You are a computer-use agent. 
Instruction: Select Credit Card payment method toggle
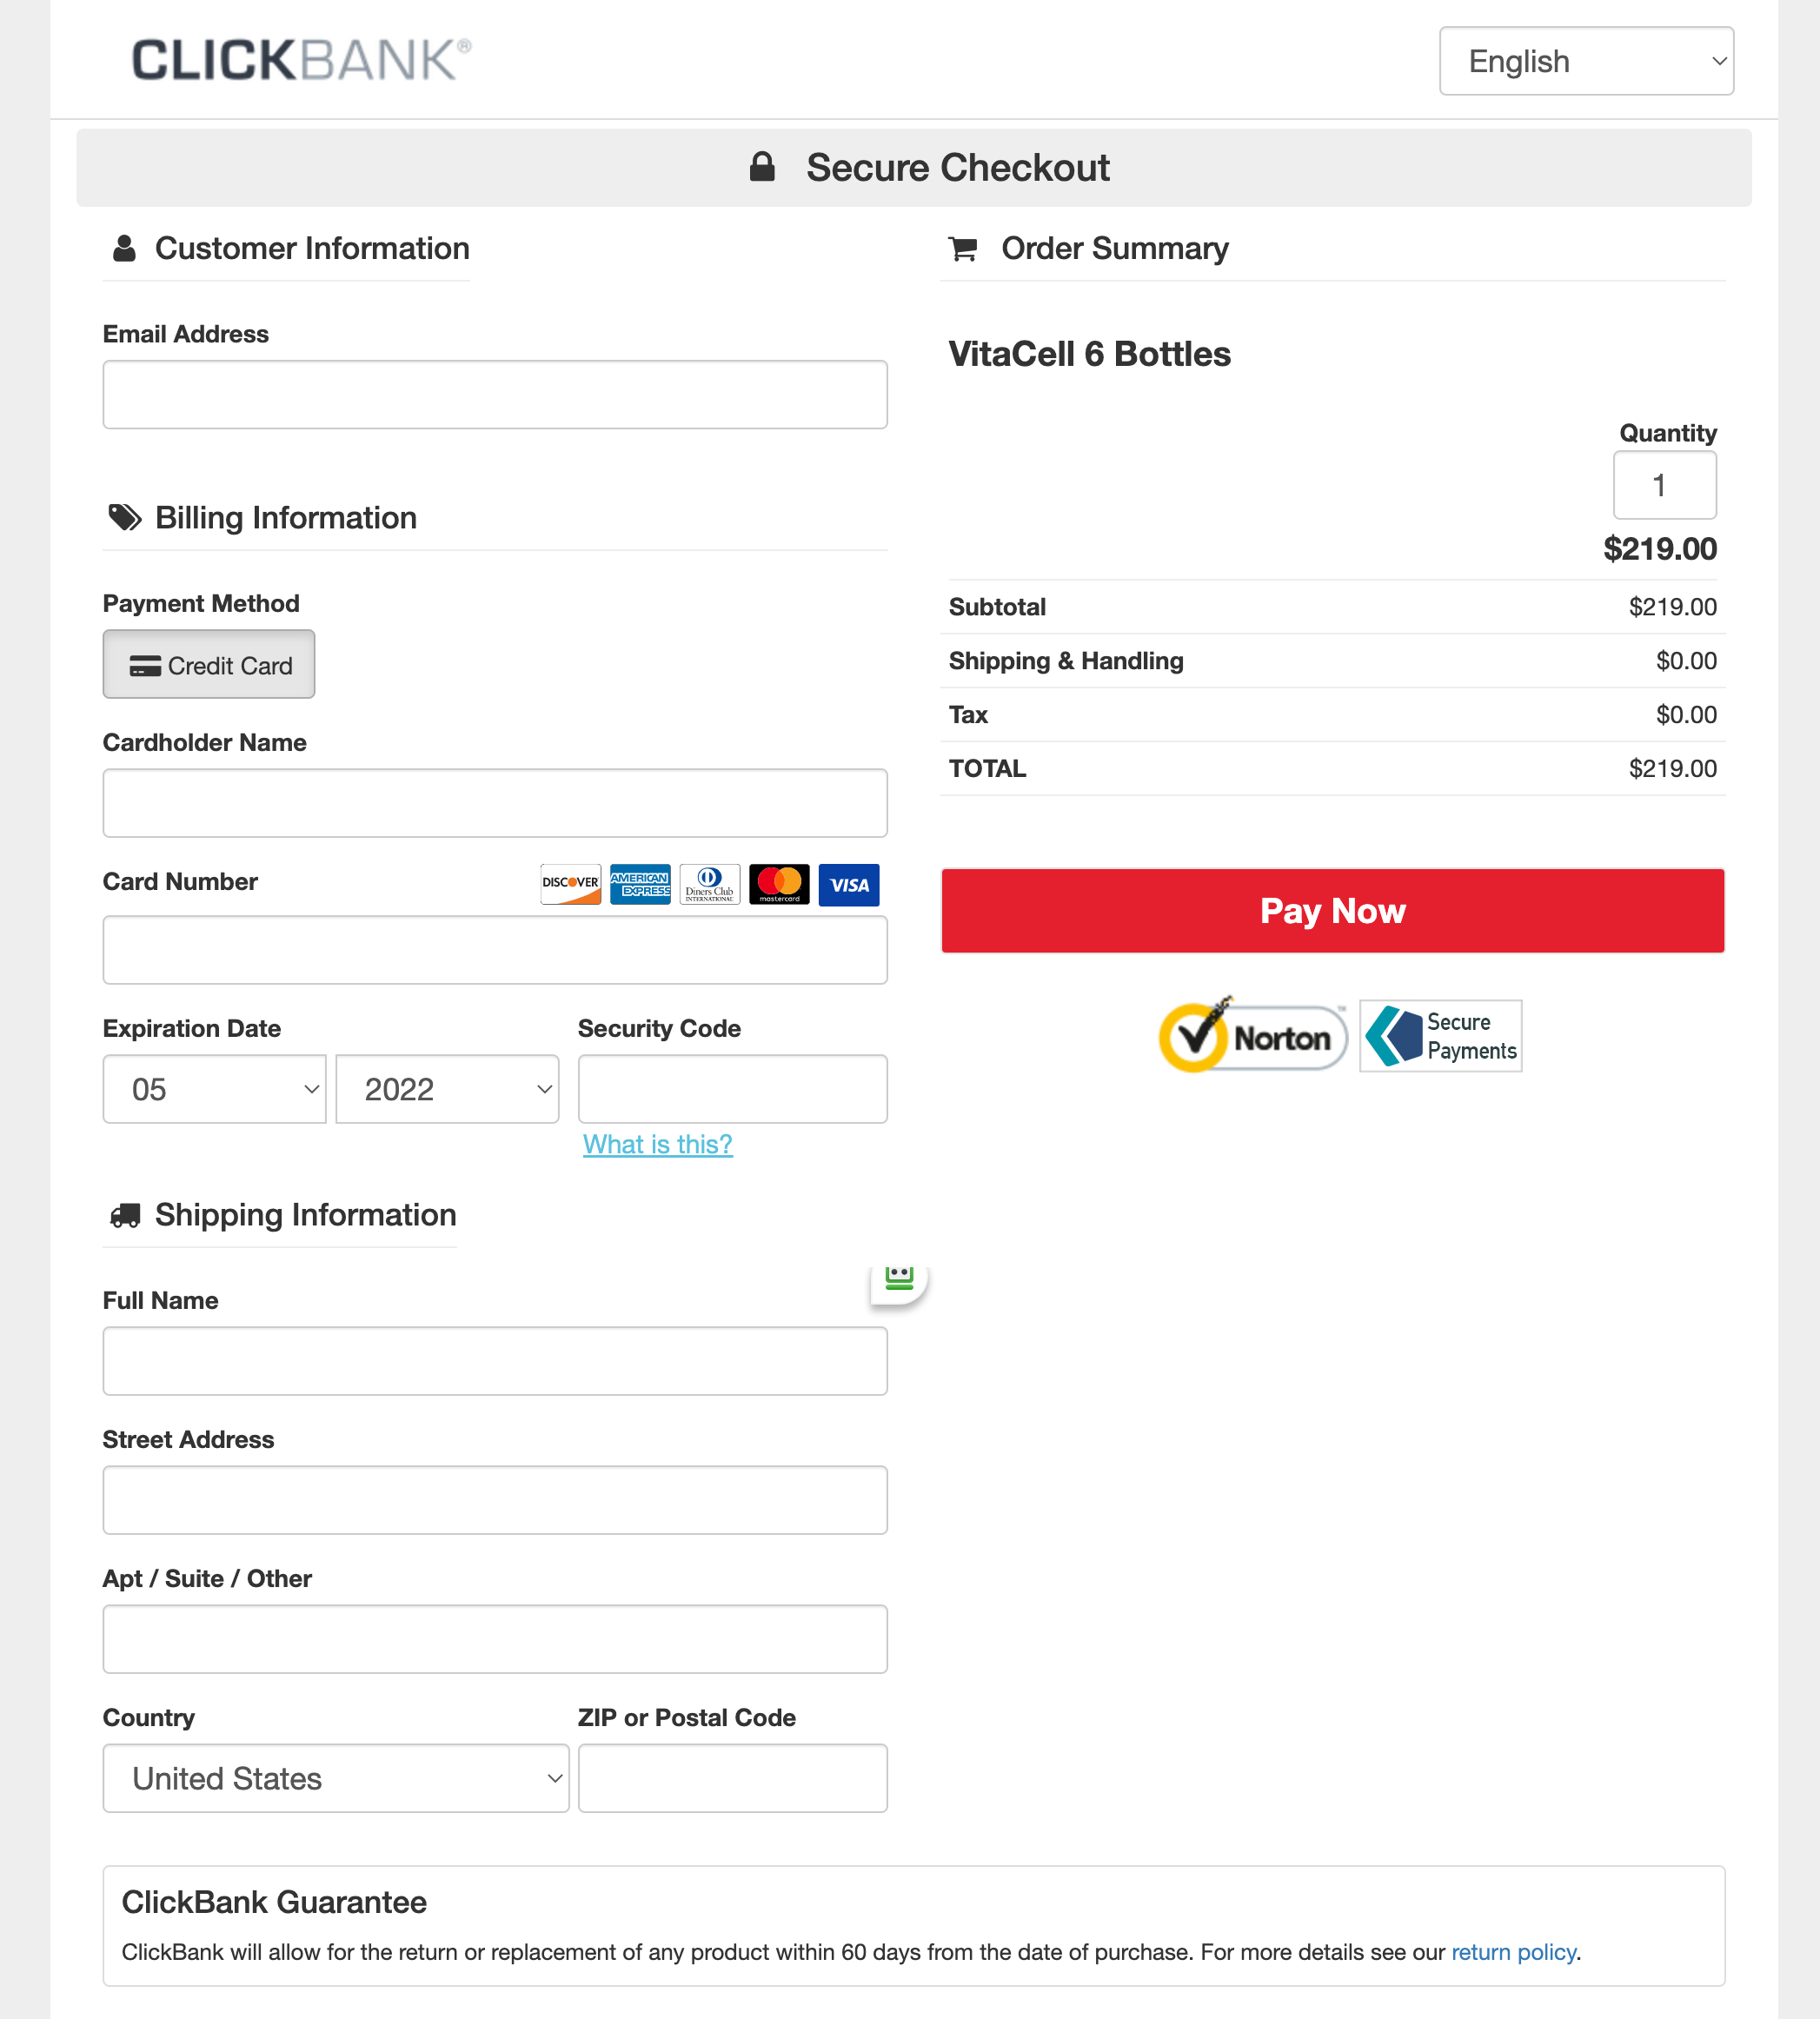pyautogui.click(x=209, y=664)
